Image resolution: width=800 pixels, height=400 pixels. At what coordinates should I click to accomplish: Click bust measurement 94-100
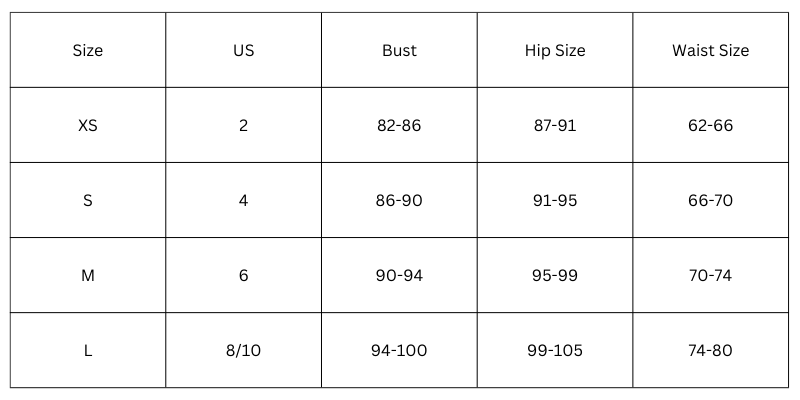tap(399, 350)
